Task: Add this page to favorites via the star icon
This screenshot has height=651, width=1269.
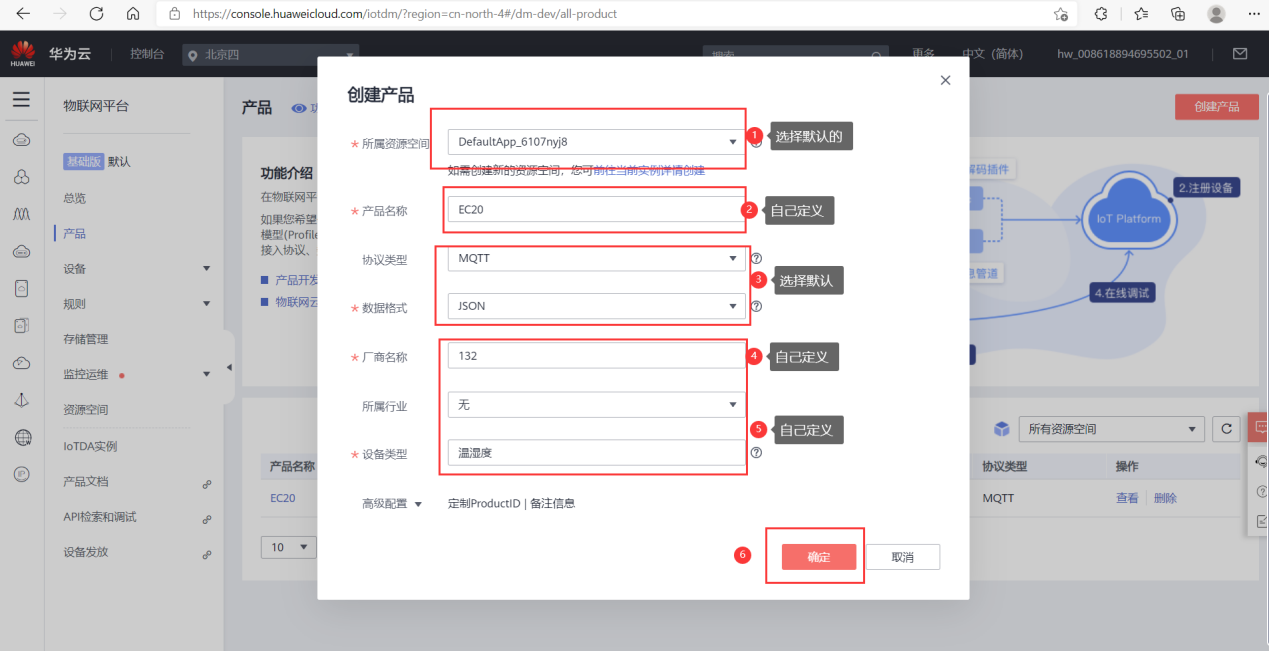Action: point(1060,14)
